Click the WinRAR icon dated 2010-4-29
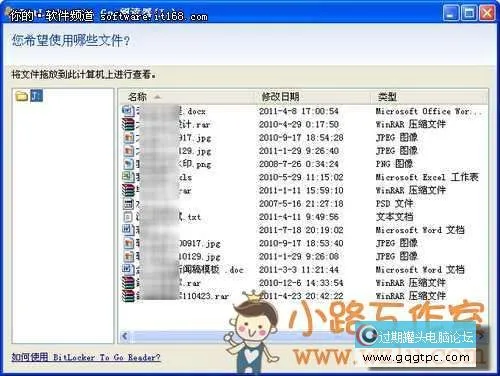500x376 pixels. (x=128, y=124)
